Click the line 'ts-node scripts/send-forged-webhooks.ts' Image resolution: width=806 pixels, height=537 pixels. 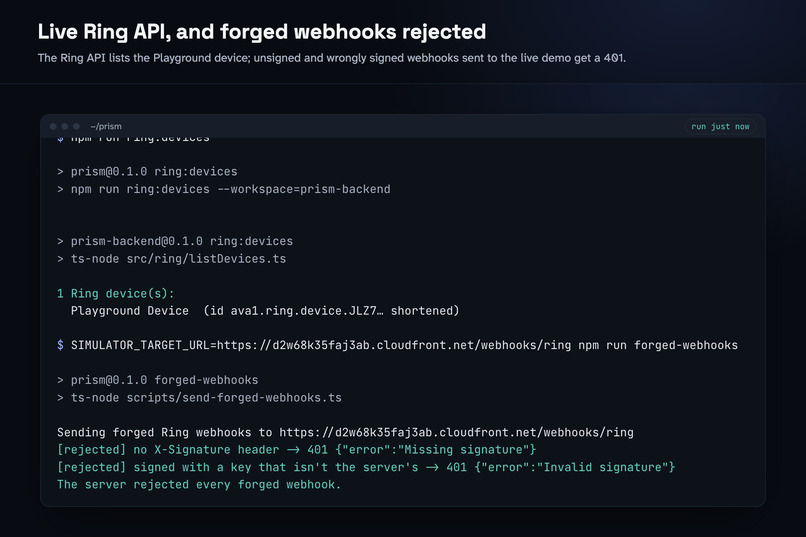pyautogui.click(x=199, y=398)
